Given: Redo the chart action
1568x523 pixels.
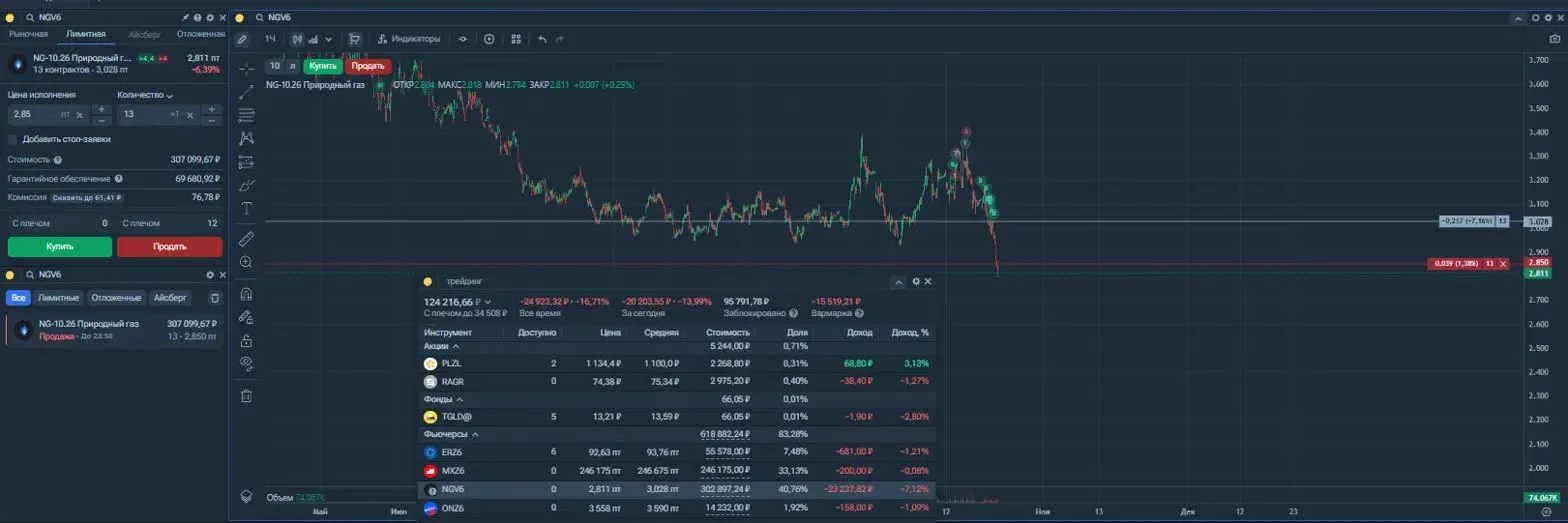Looking at the screenshot, I should (x=559, y=39).
